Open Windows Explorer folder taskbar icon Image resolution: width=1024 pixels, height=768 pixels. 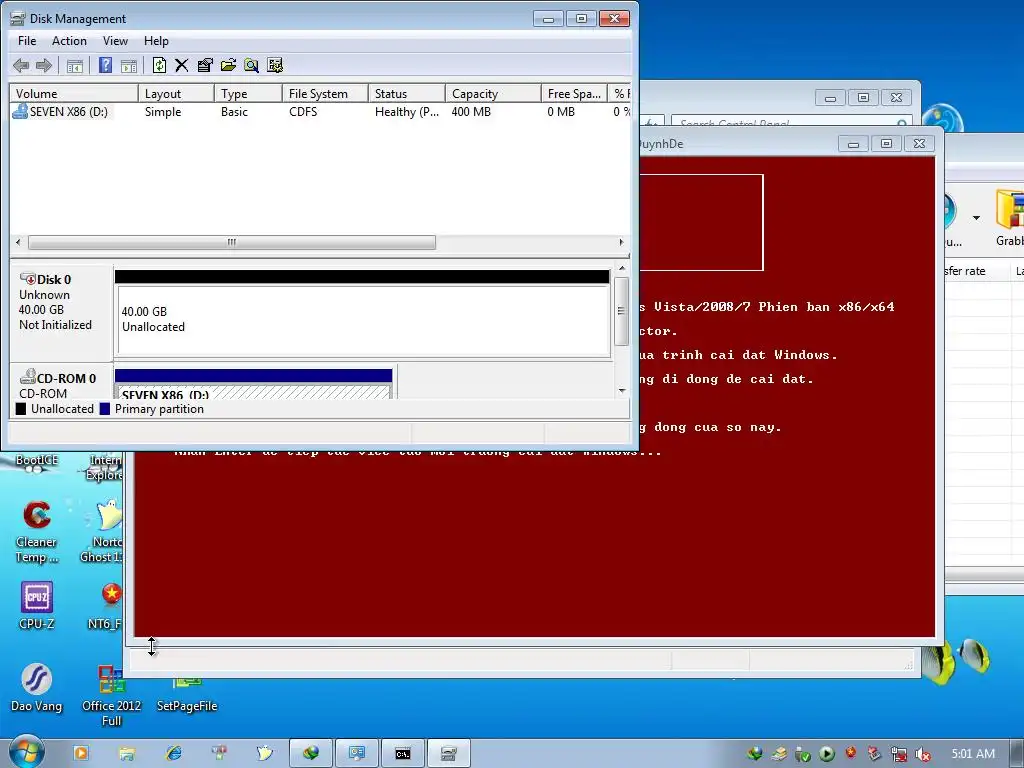click(127, 753)
